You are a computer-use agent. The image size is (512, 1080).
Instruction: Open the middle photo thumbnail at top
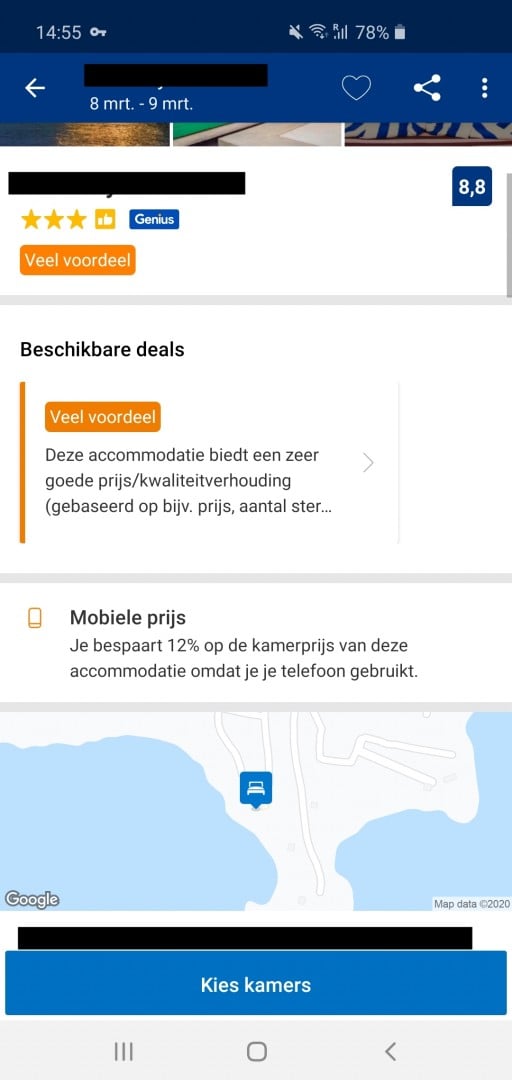click(x=257, y=134)
